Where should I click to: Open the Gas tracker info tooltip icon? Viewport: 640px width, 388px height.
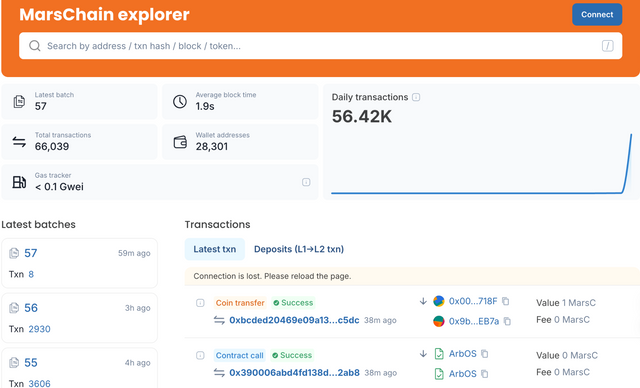coord(306,182)
